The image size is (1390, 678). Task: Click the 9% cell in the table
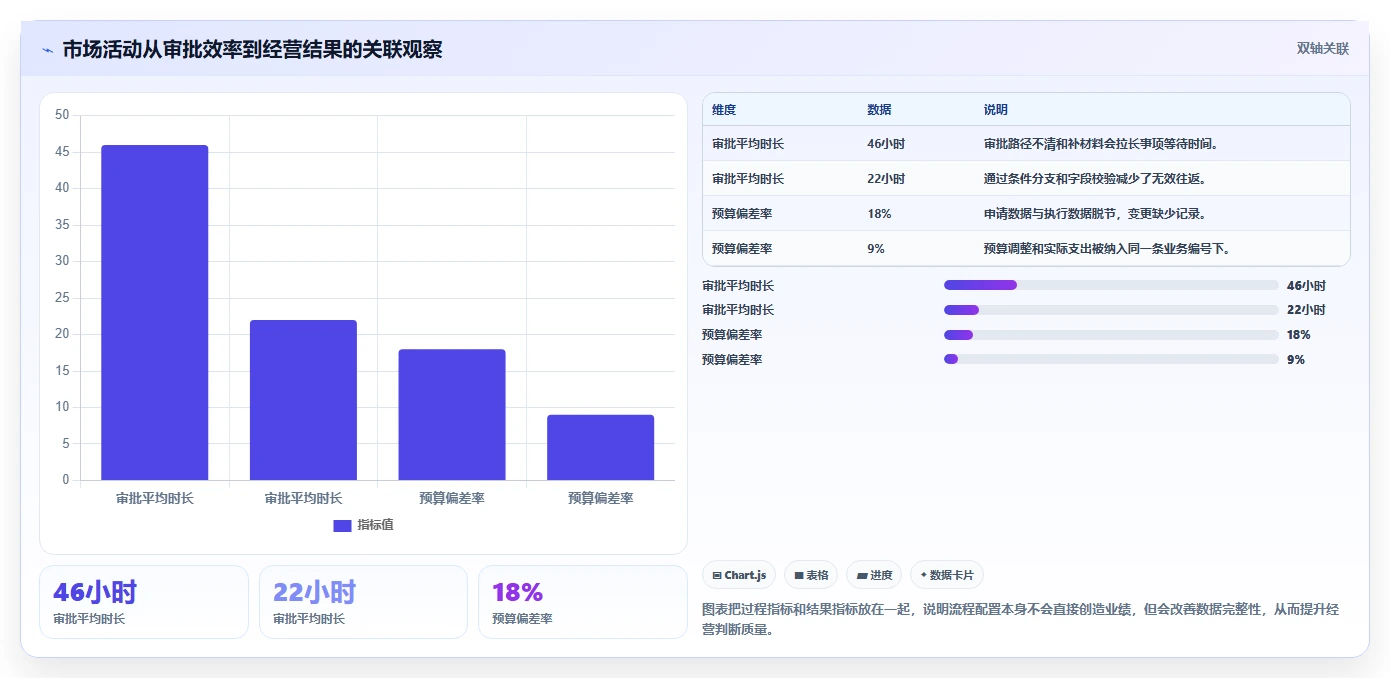876,249
